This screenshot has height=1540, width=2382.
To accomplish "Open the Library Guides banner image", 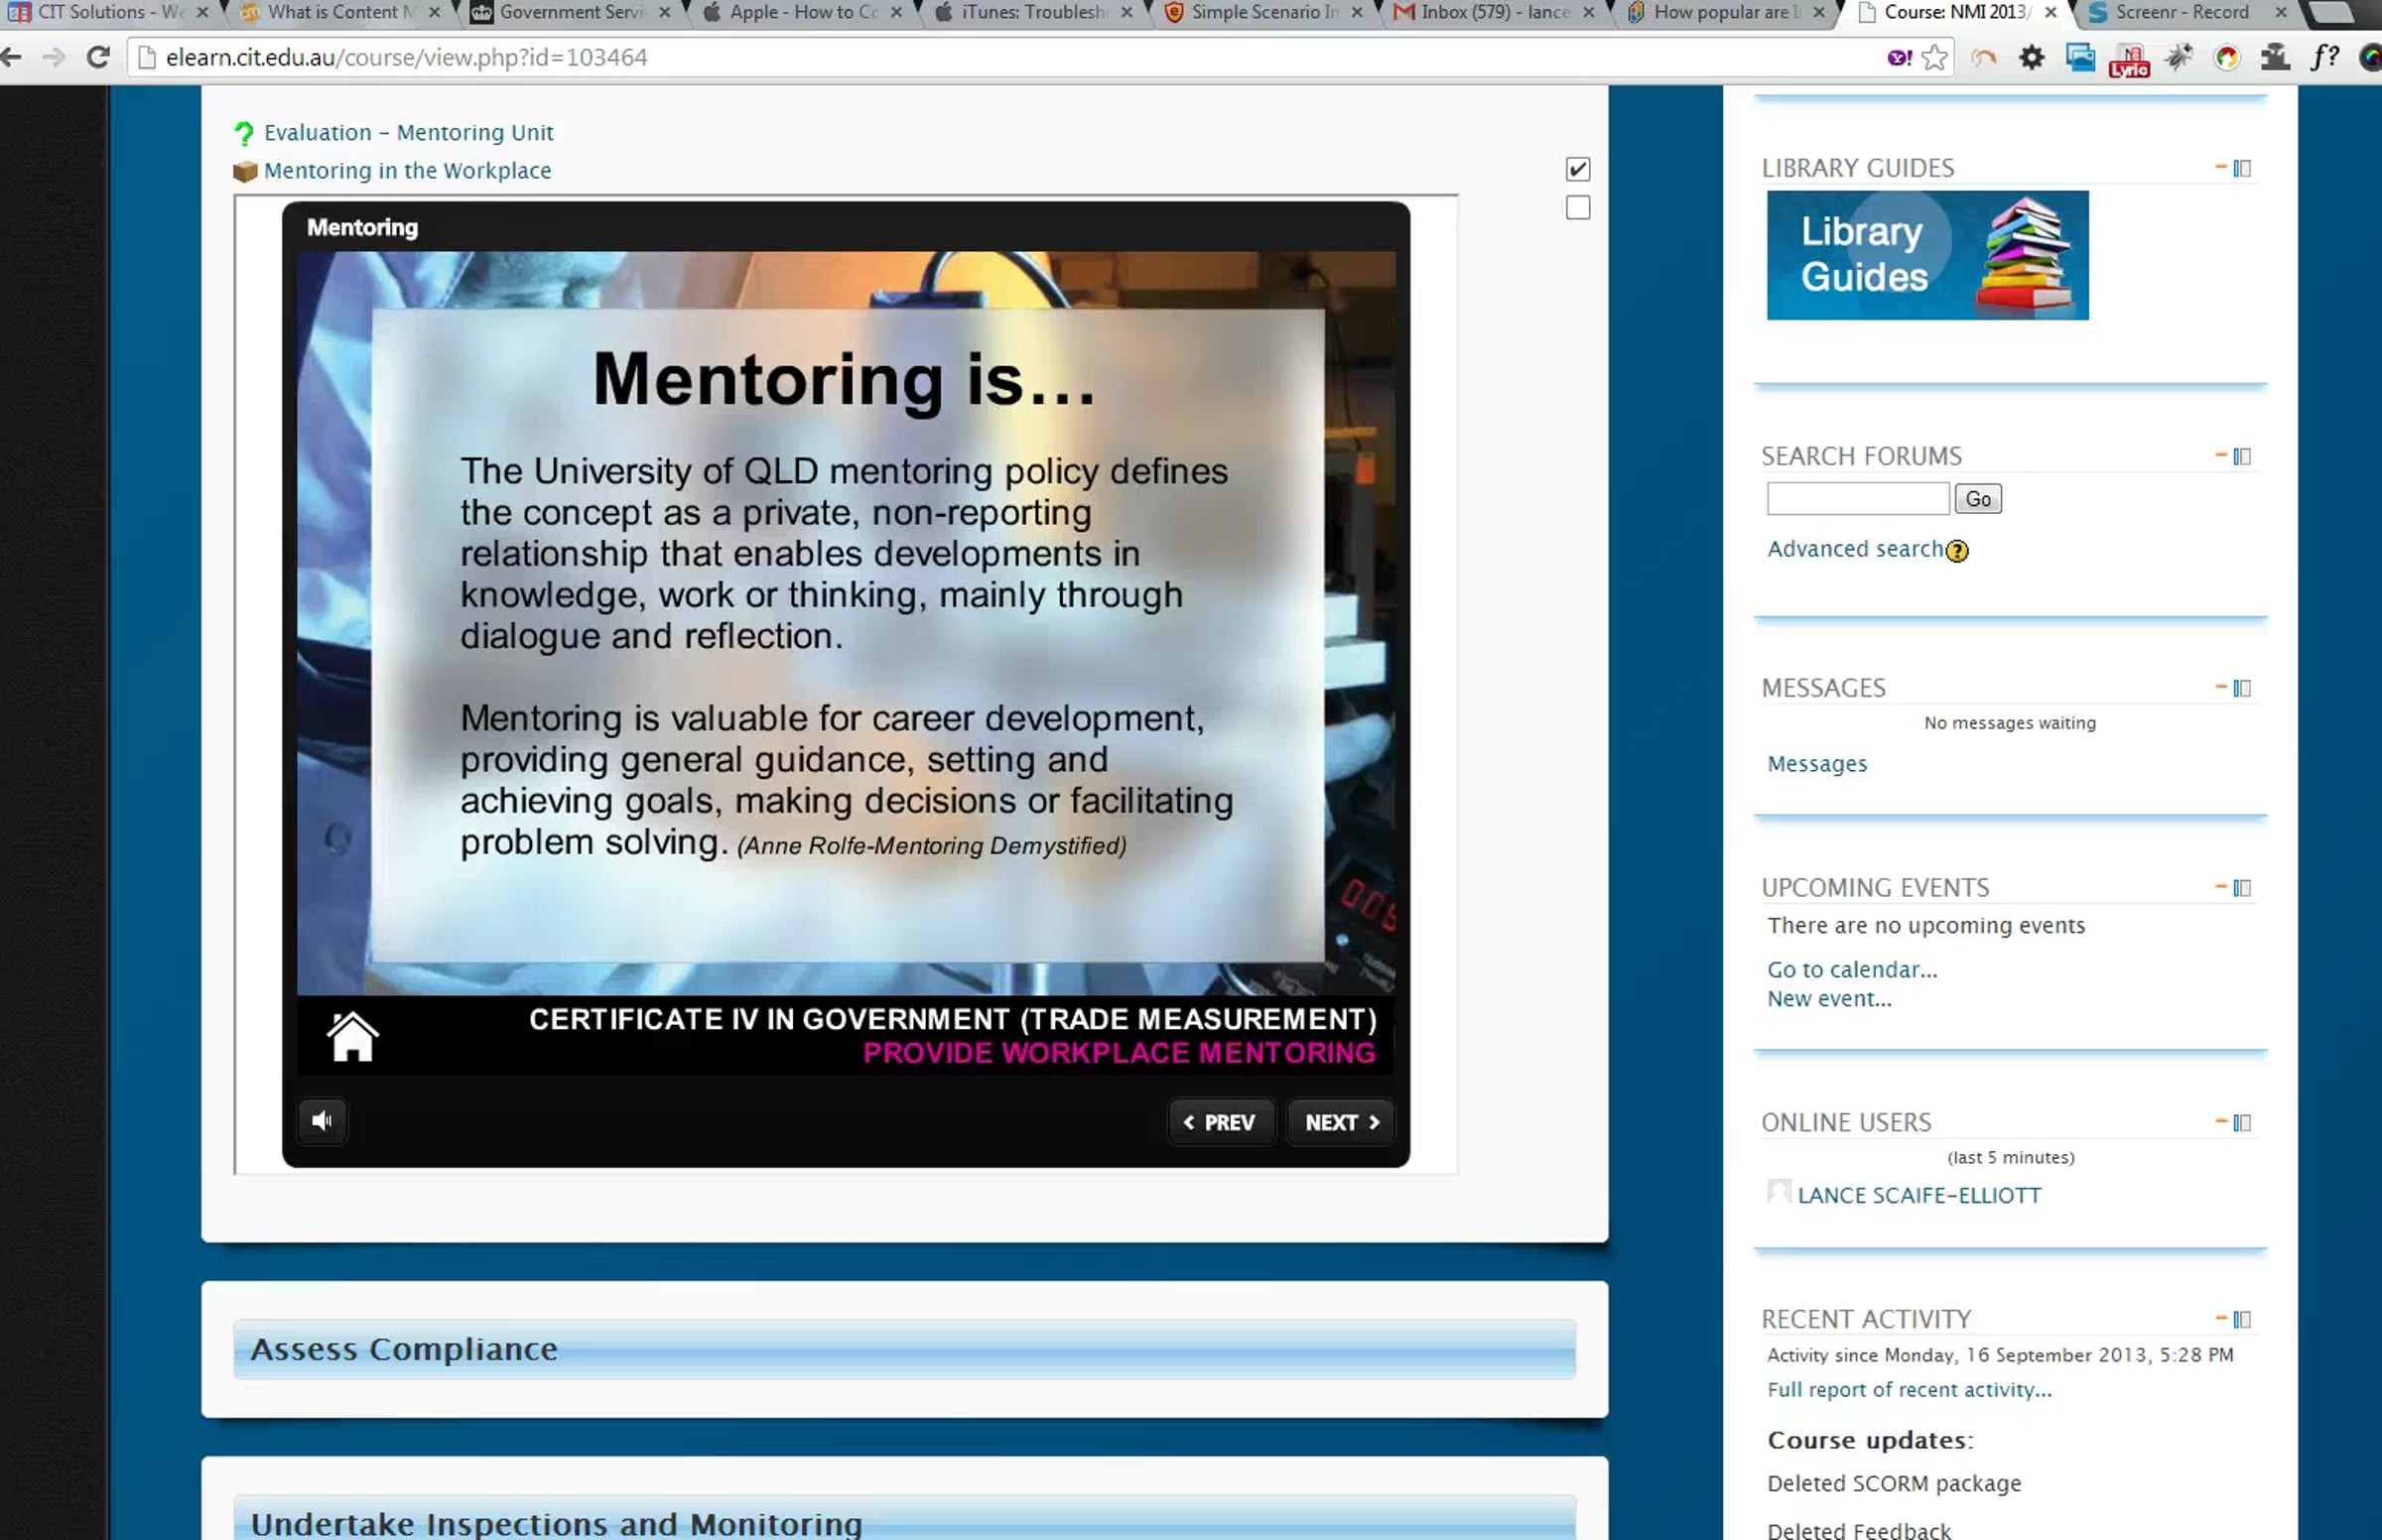I will pyautogui.click(x=1927, y=256).
